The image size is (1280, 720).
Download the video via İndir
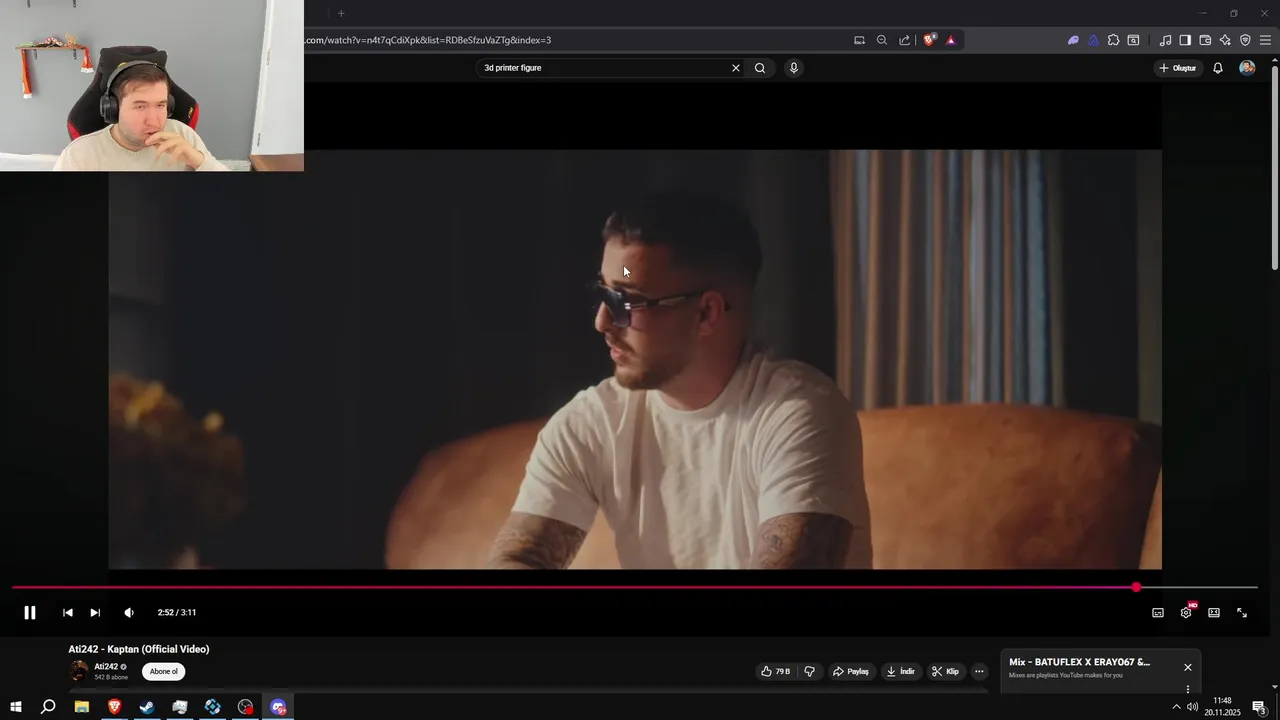click(x=900, y=671)
